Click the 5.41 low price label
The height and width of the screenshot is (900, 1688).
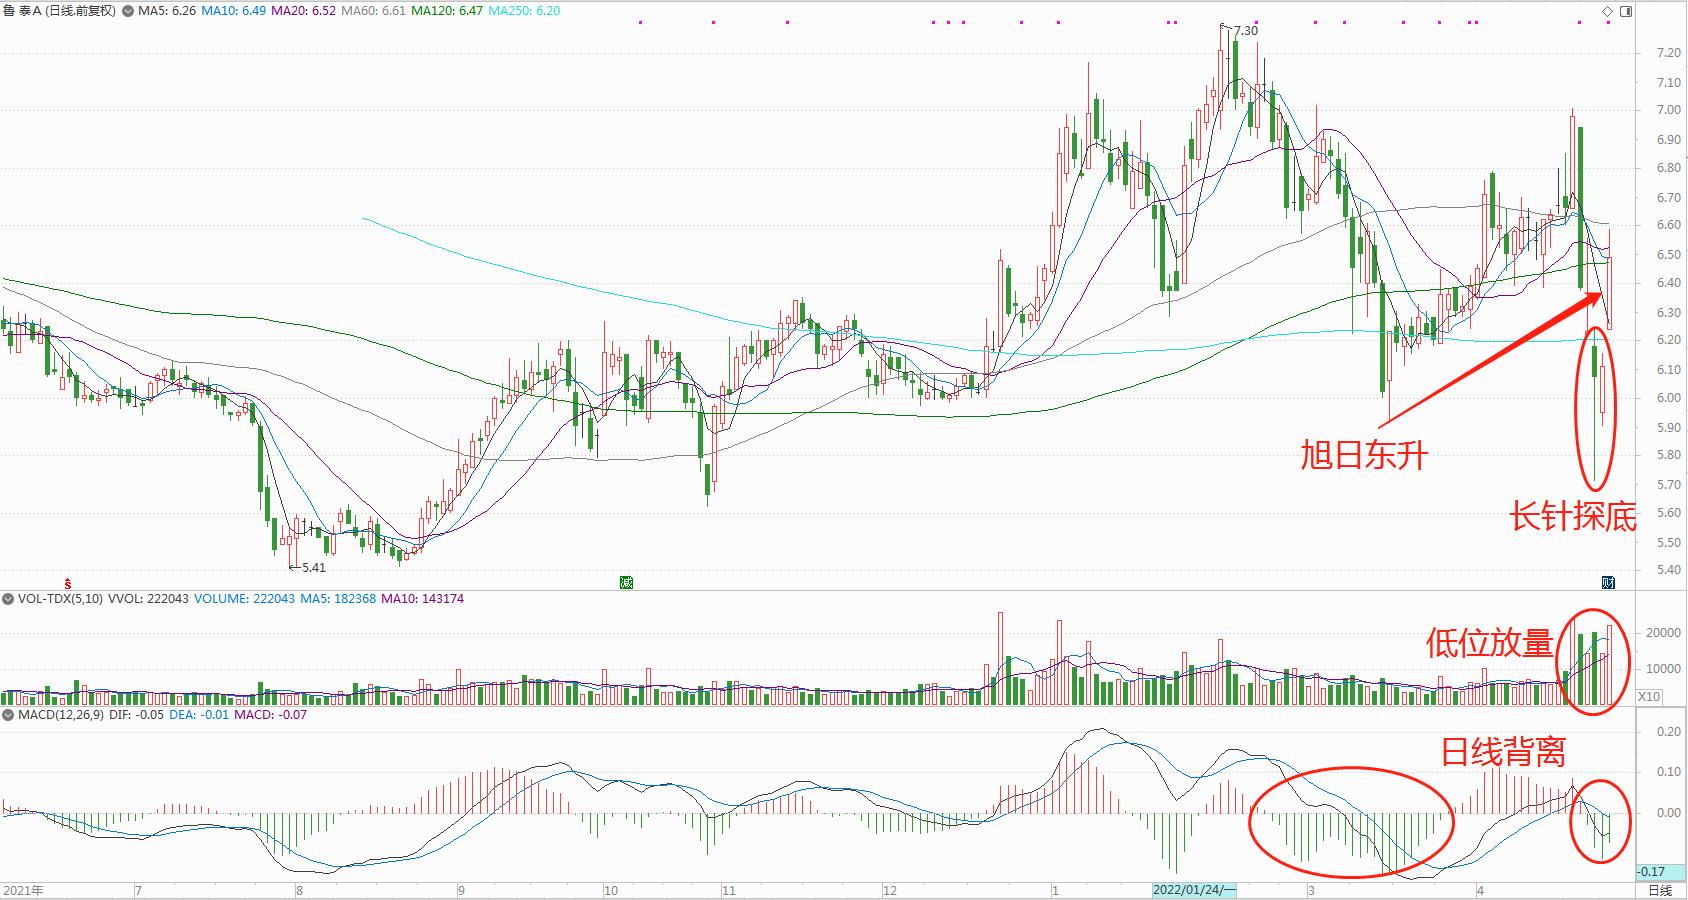313,567
